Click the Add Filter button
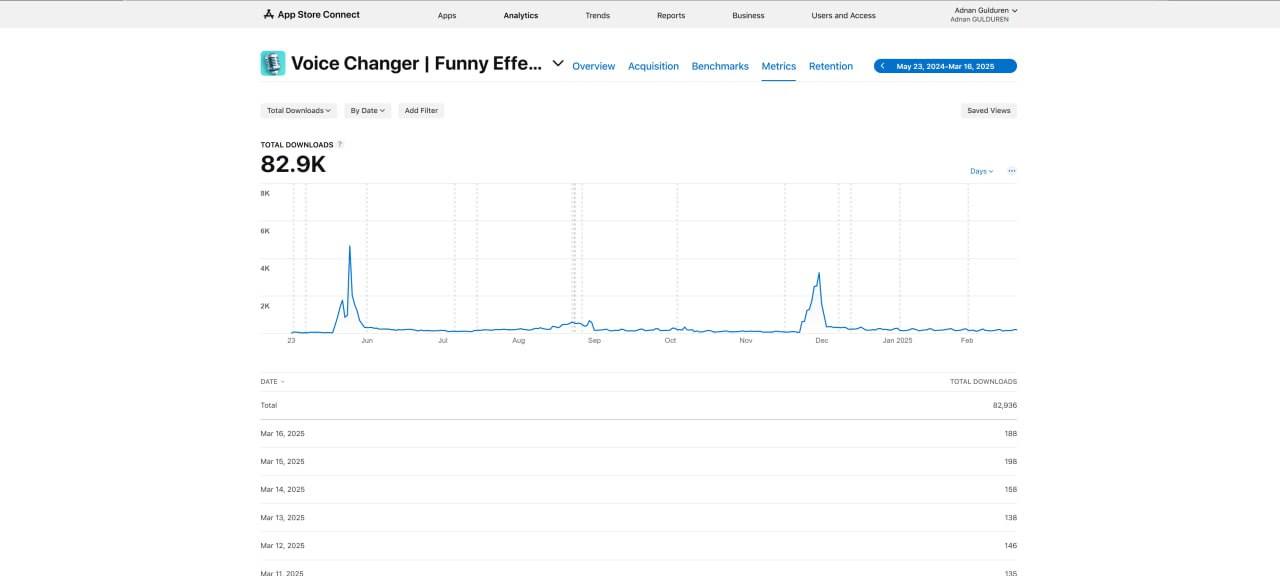The width and height of the screenshot is (1280, 576). [421, 111]
